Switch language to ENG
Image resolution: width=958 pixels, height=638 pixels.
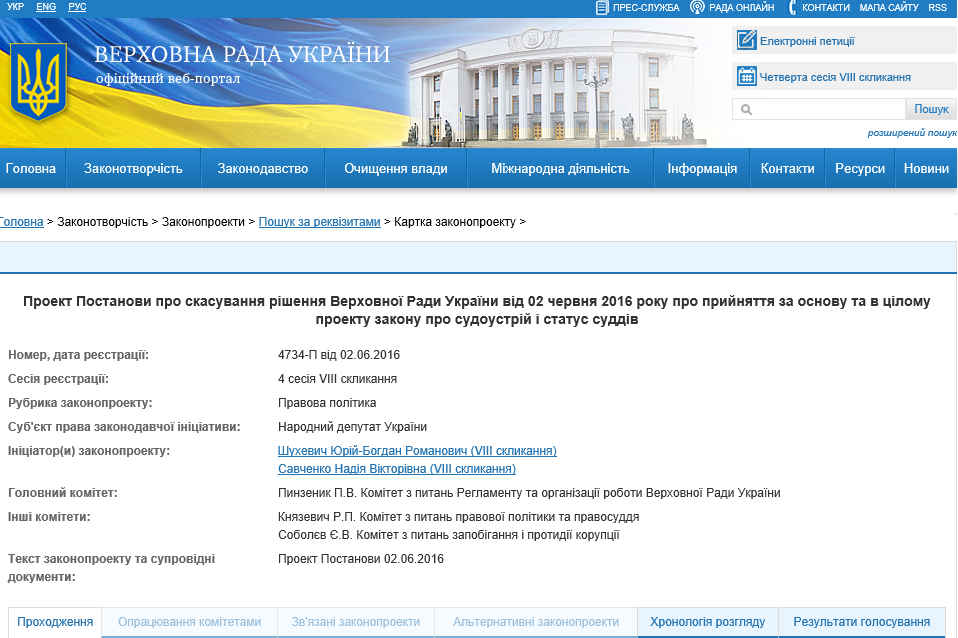point(46,7)
